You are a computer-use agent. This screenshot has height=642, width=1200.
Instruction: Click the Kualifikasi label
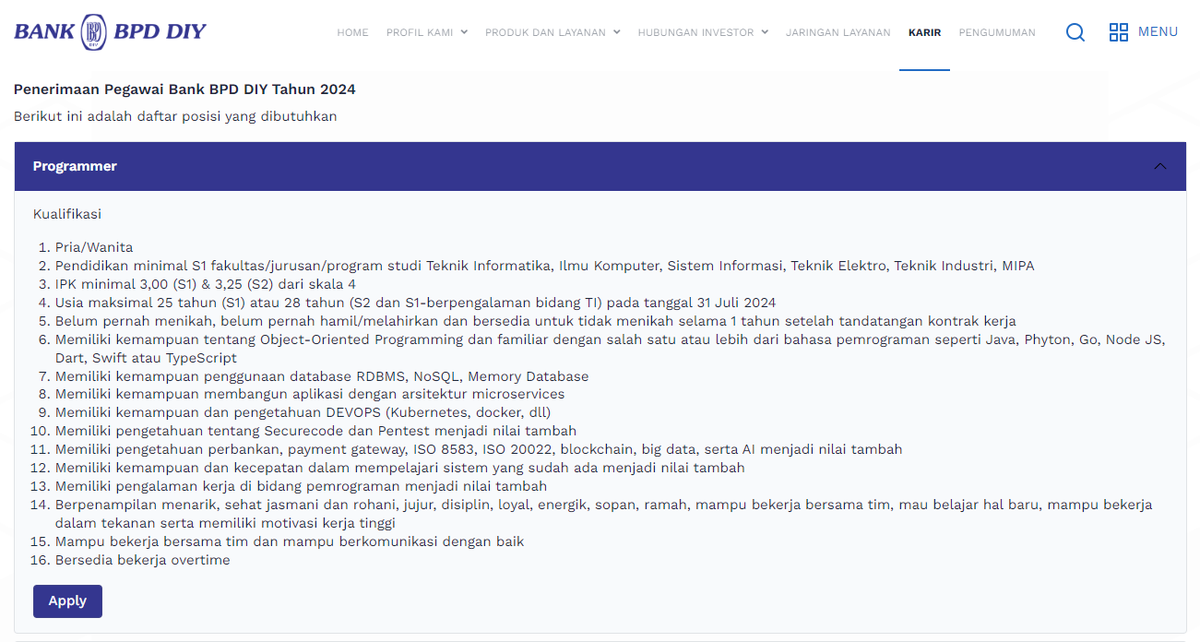(67, 214)
